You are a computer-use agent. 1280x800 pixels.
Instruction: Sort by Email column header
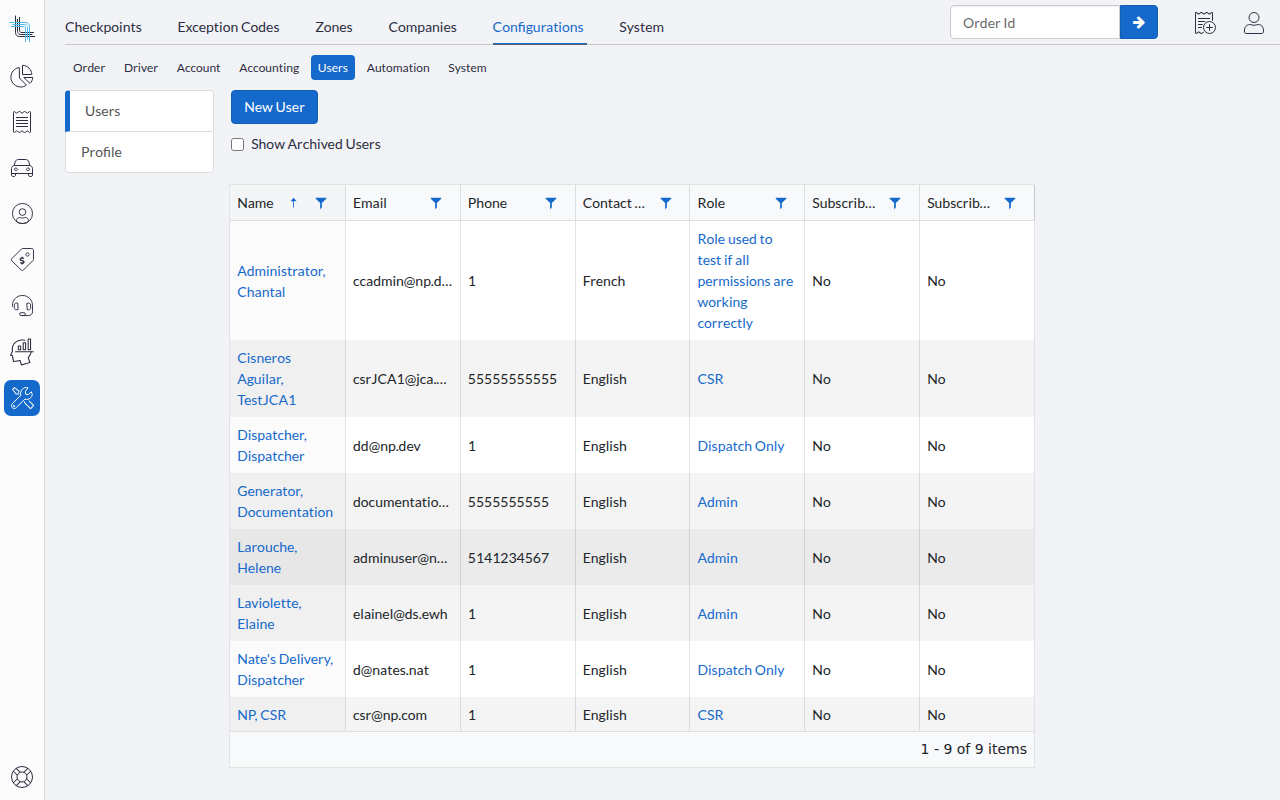370,203
